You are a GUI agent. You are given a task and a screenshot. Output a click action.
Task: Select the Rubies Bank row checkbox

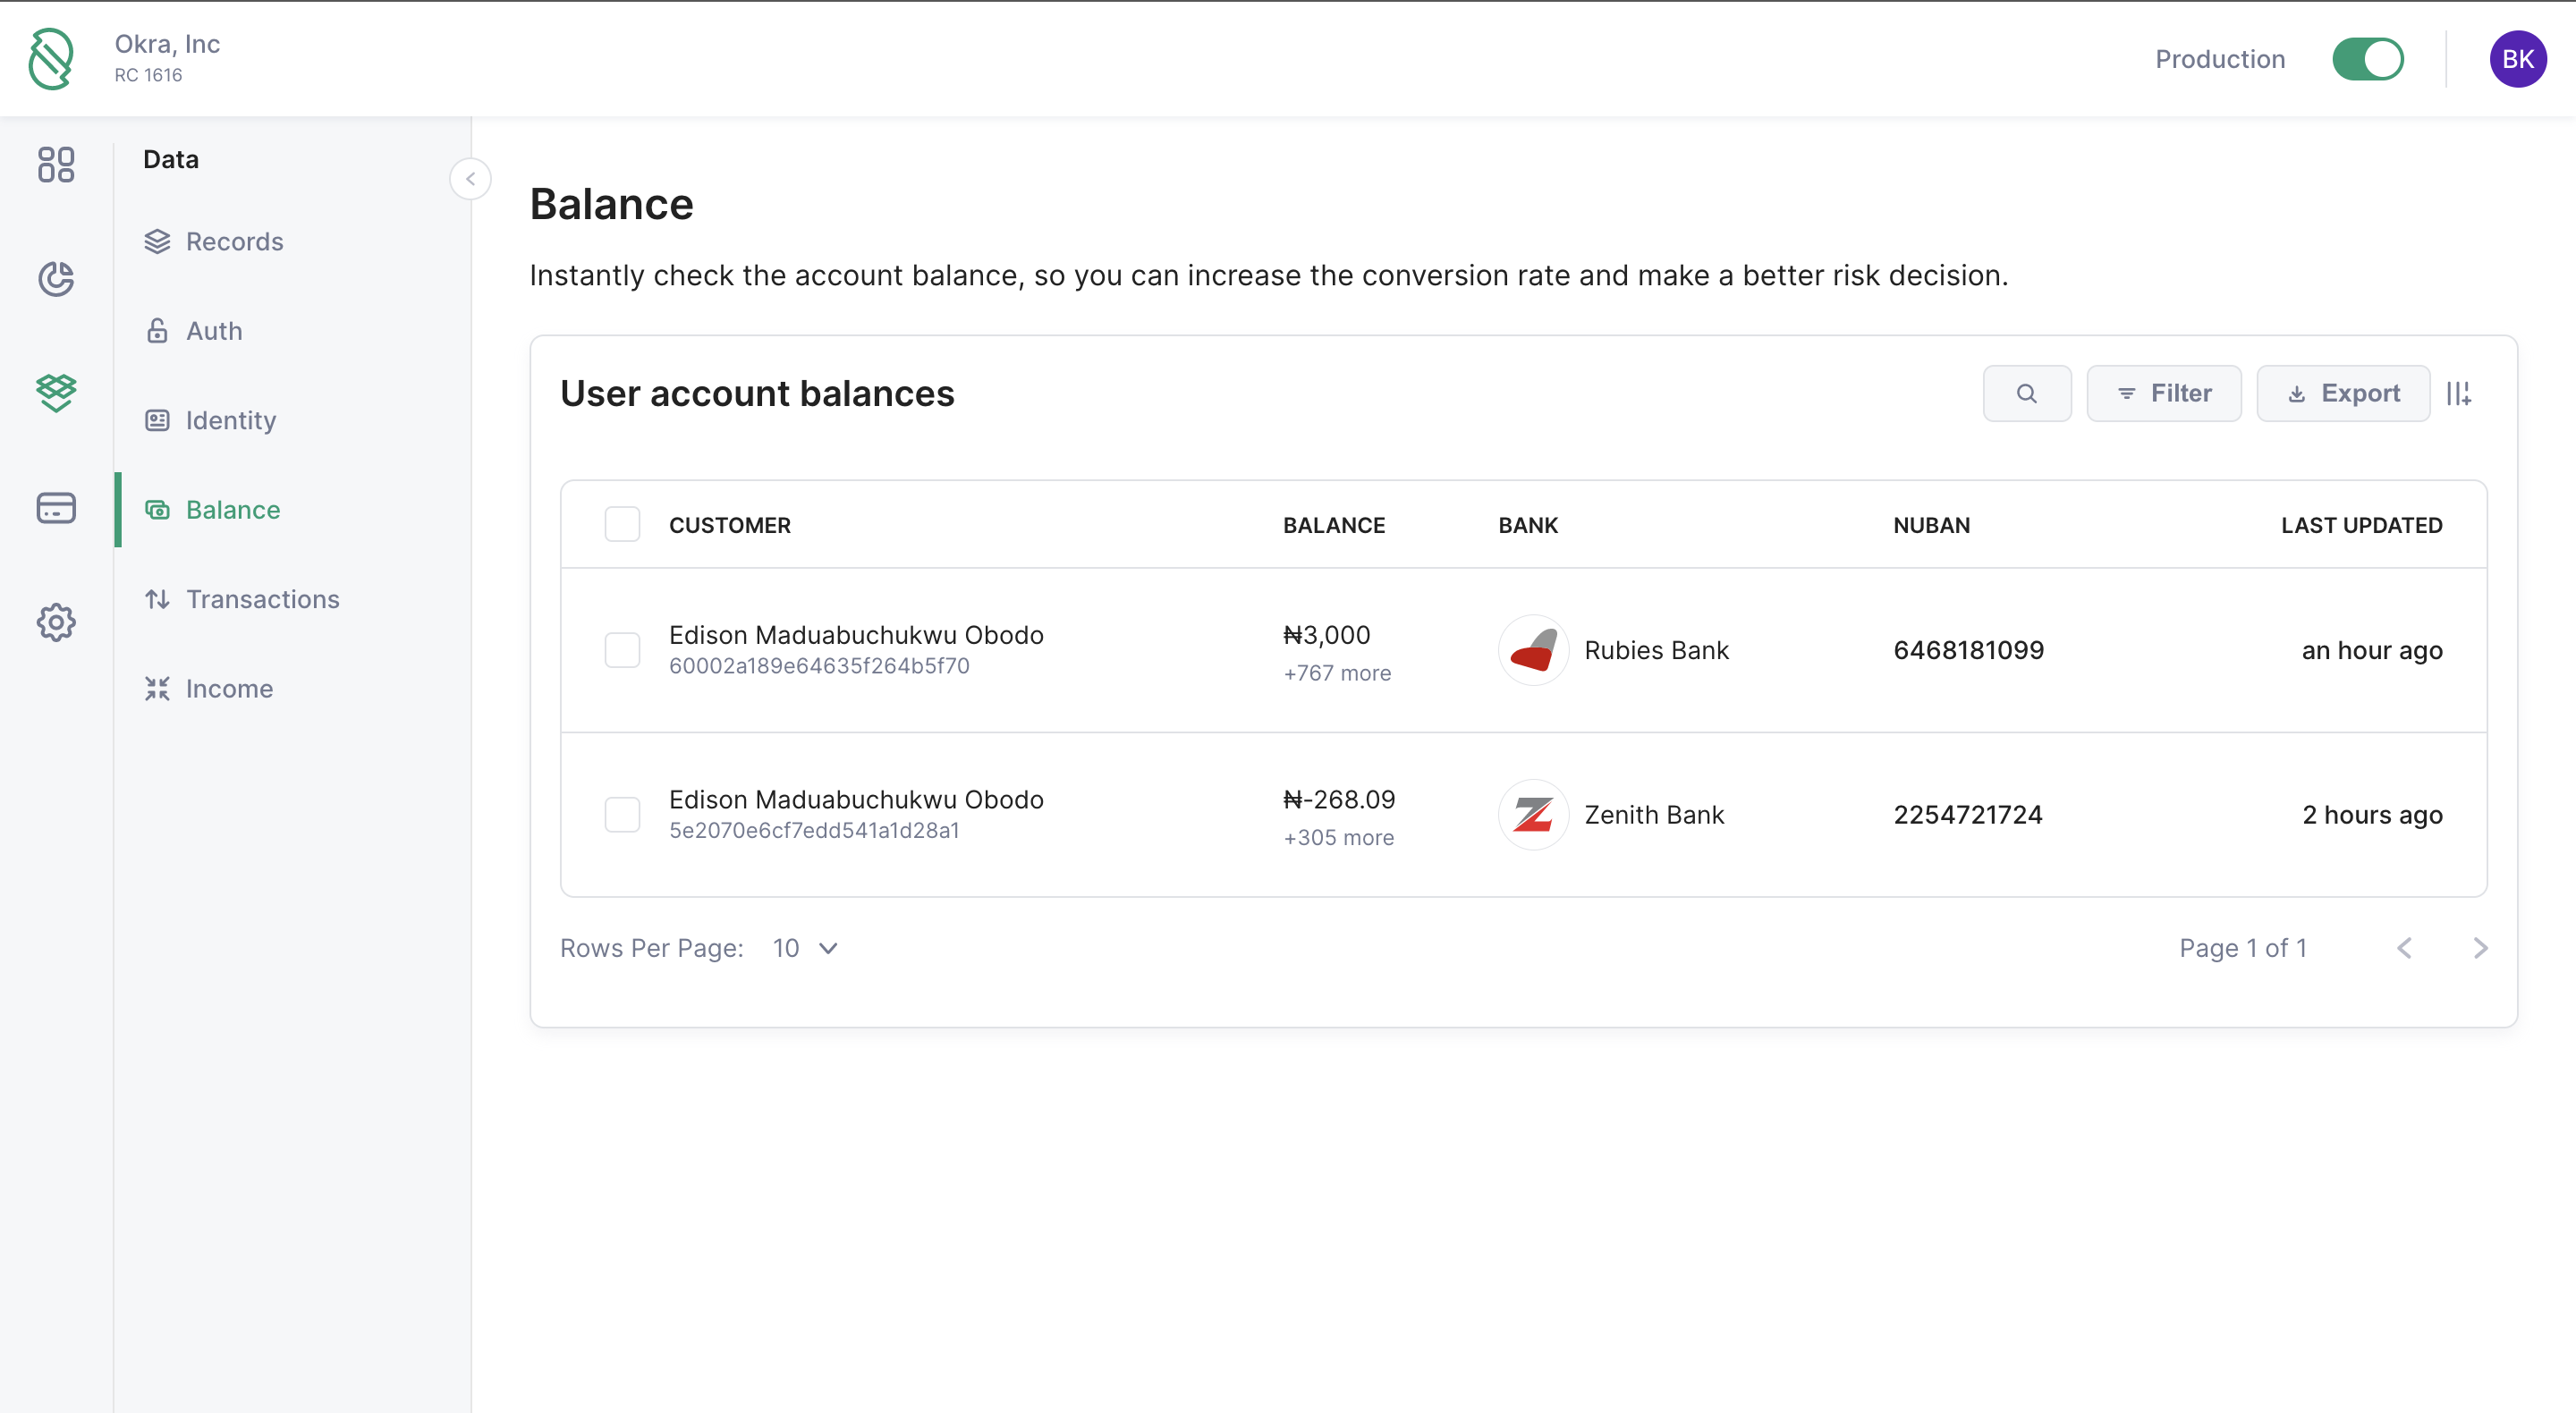tap(622, 650)
